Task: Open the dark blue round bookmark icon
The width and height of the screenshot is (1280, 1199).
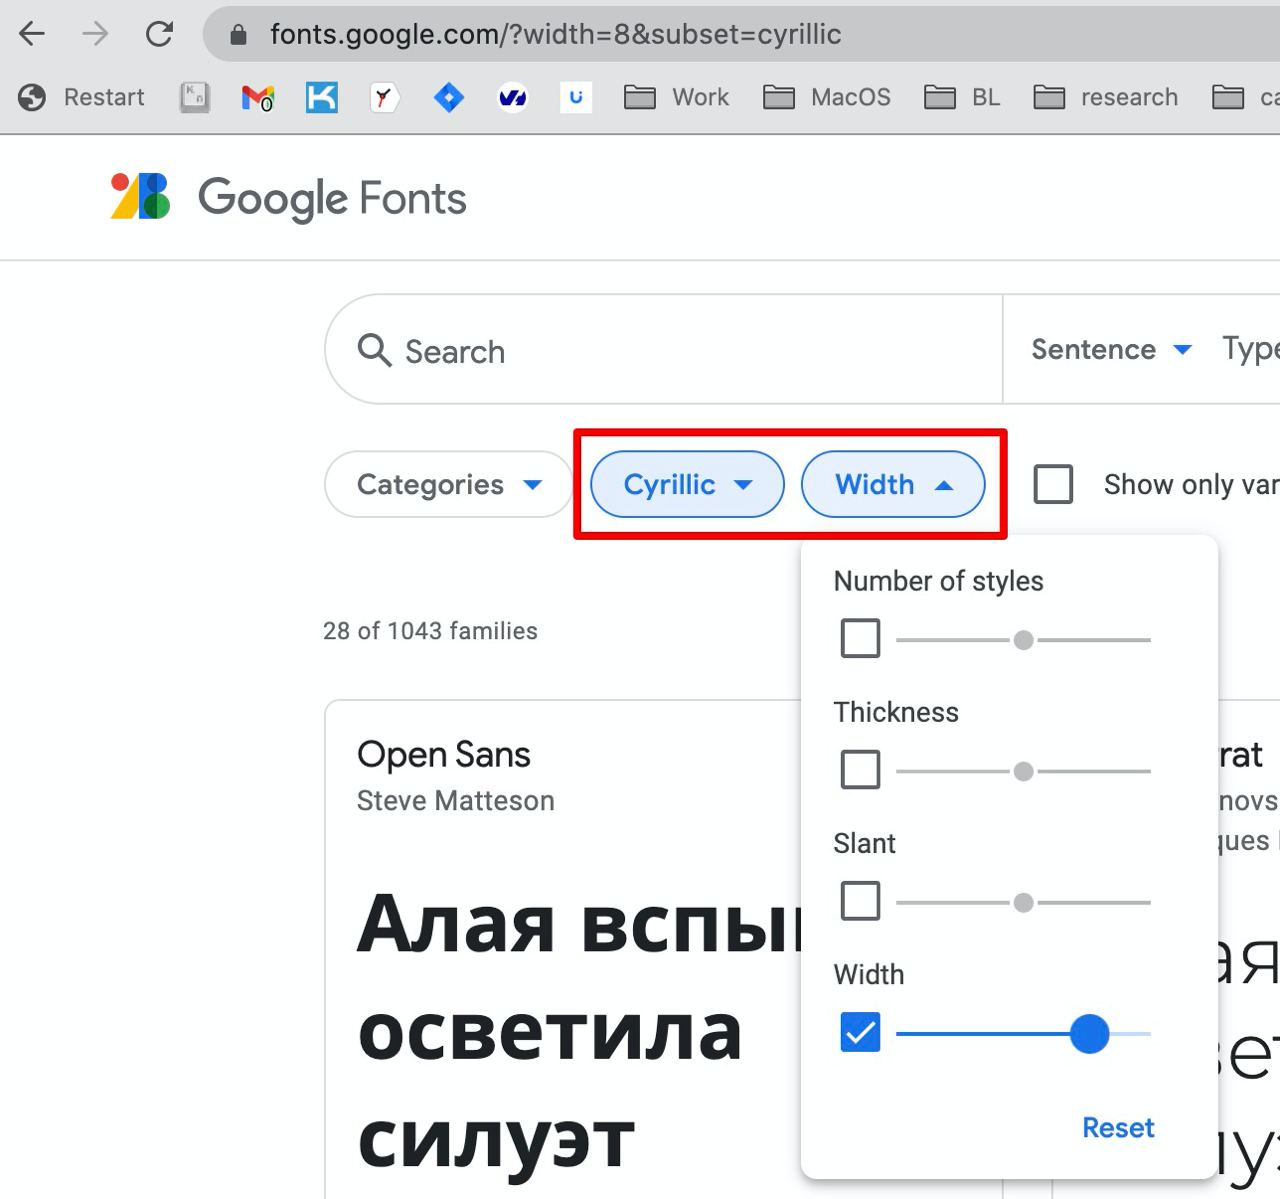Action: (x=513, y=97)
